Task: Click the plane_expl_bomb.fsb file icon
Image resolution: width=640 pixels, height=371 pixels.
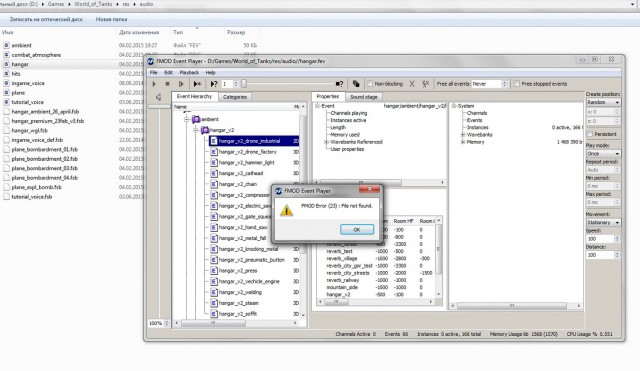Action: pos(6,187)
